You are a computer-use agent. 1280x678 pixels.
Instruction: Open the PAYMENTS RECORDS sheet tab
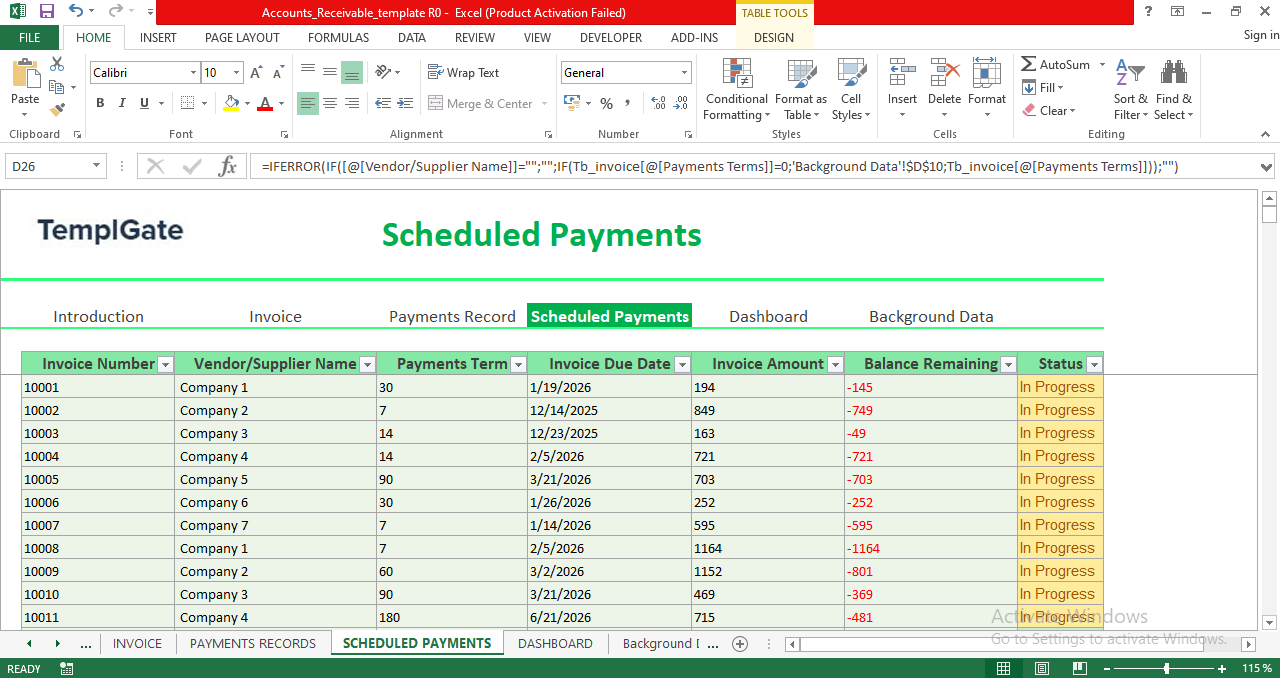pos(253,644)
